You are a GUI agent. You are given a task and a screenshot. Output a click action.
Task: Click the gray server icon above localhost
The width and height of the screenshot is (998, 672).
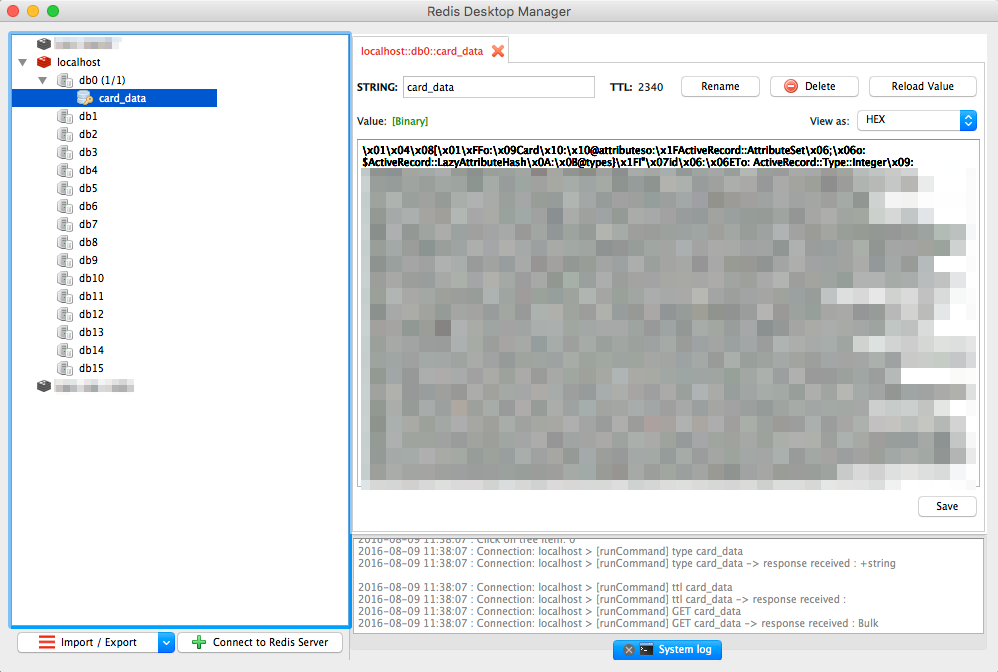(44, 43)
